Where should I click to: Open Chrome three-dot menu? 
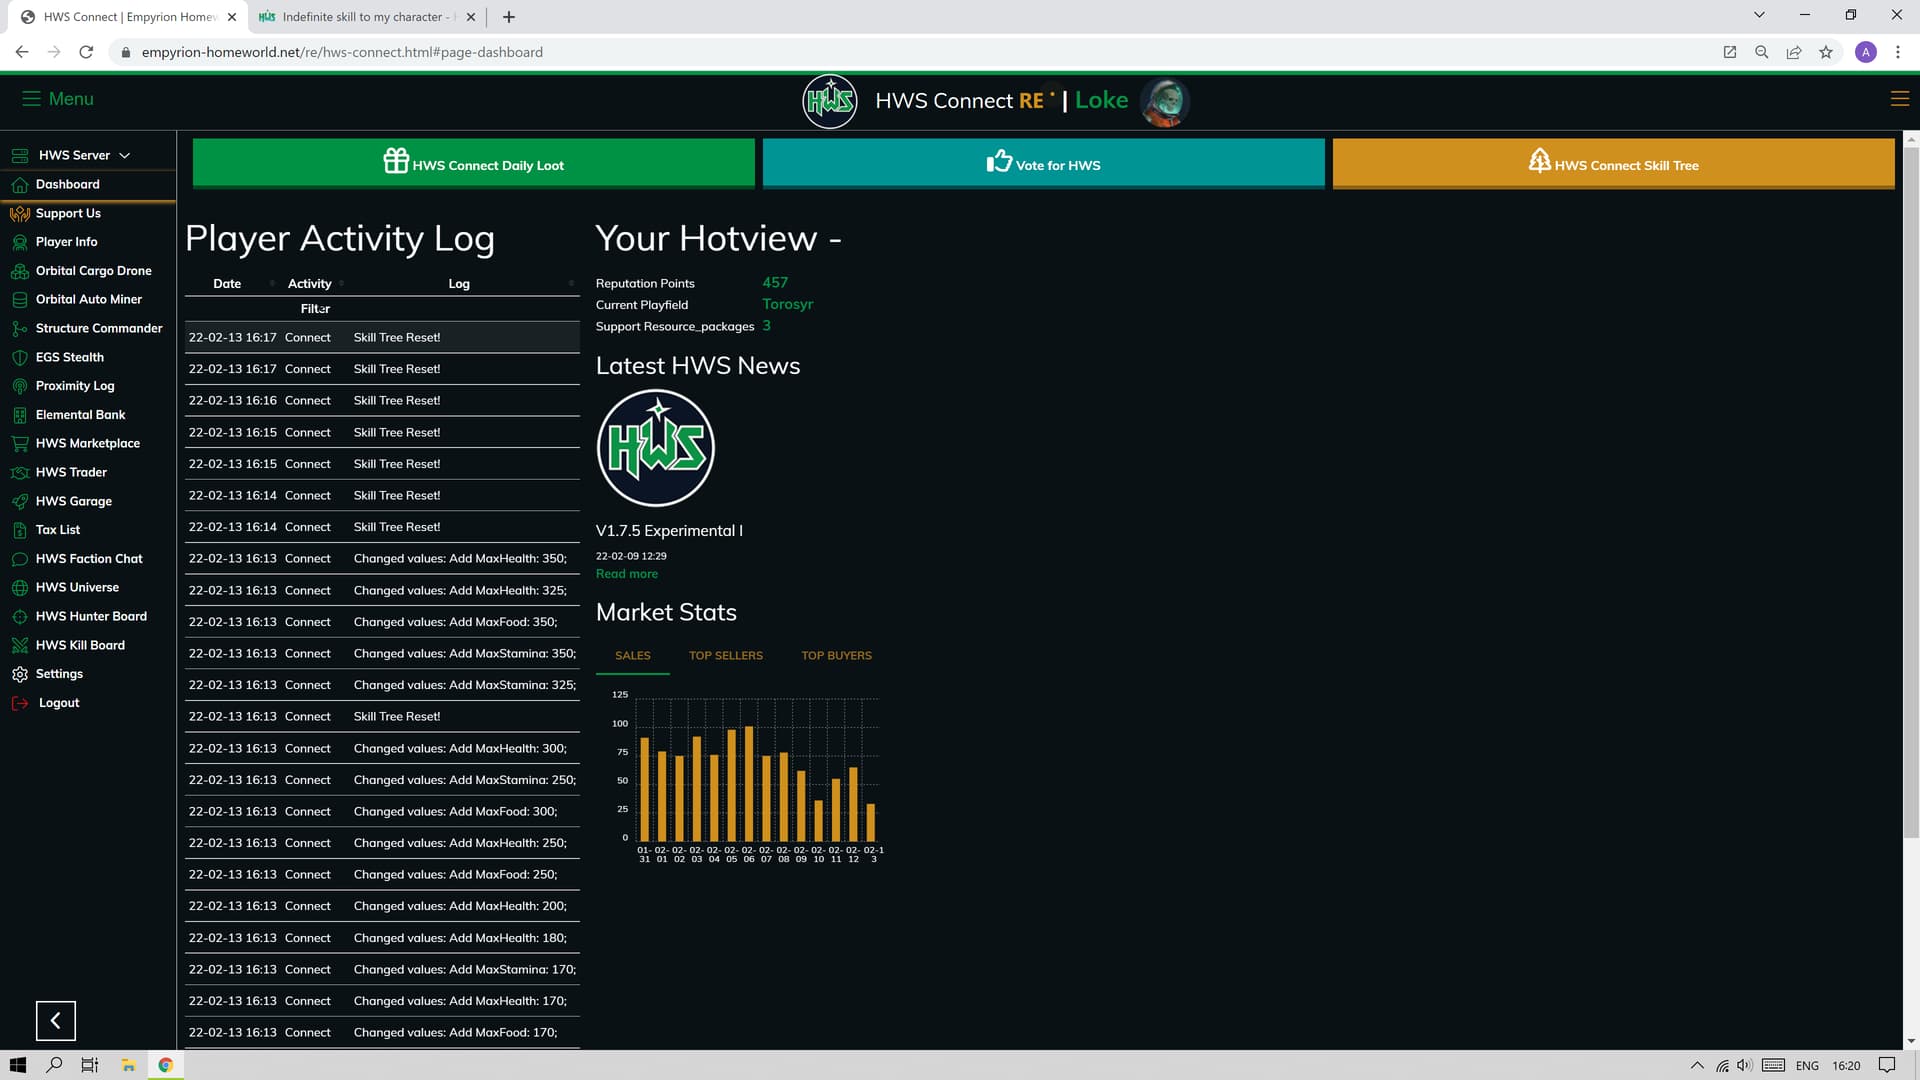(1898, 52)
